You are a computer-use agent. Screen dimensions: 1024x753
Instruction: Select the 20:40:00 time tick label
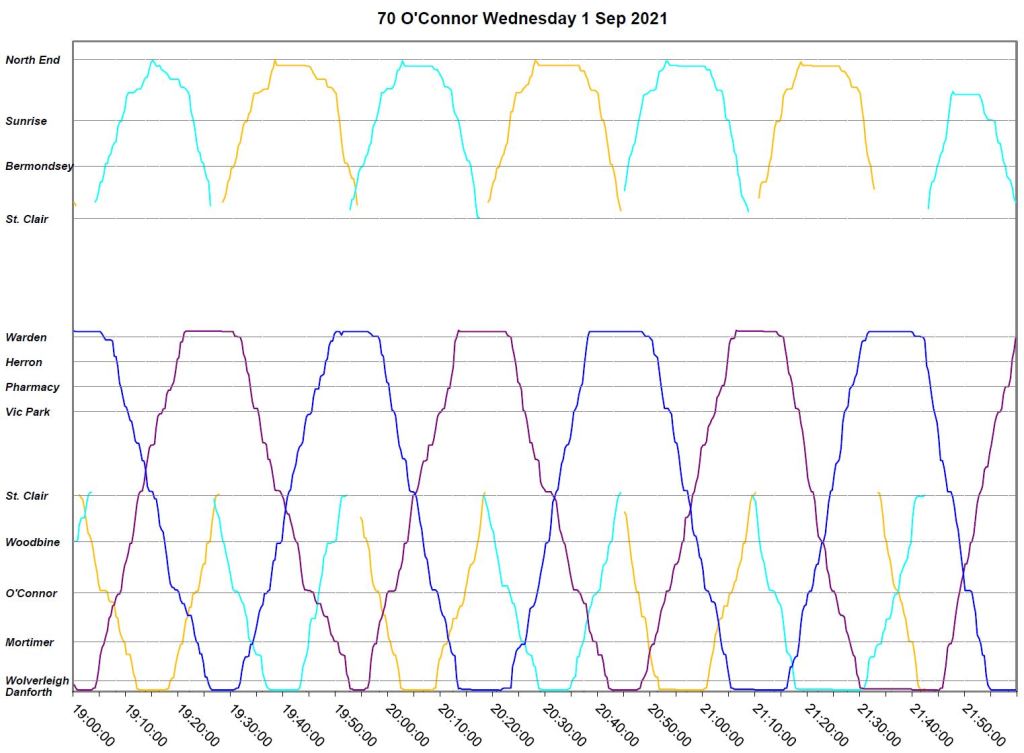tap(612, 722)
